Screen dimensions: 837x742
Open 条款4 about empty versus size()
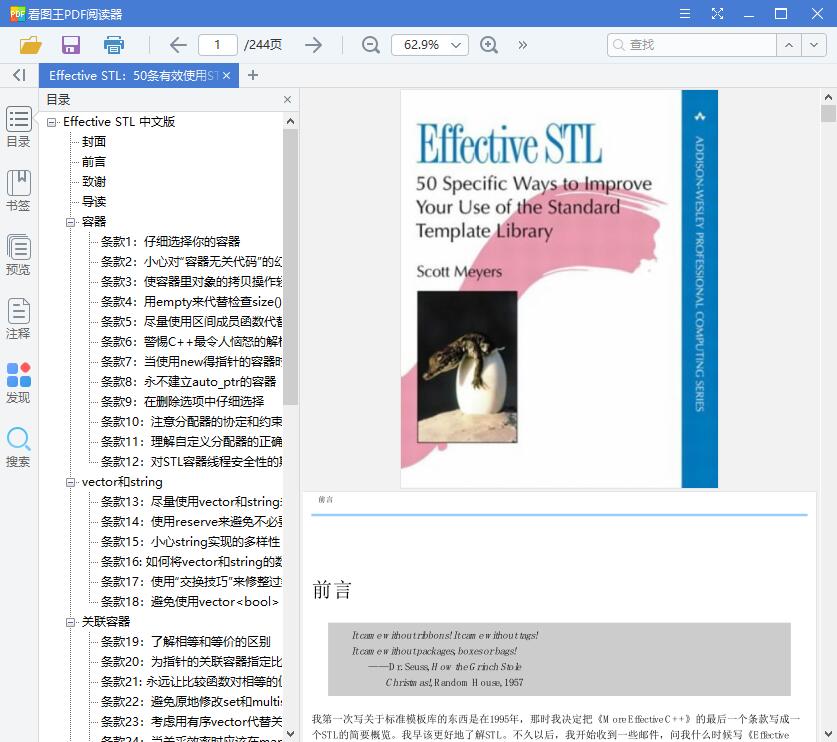191,302
